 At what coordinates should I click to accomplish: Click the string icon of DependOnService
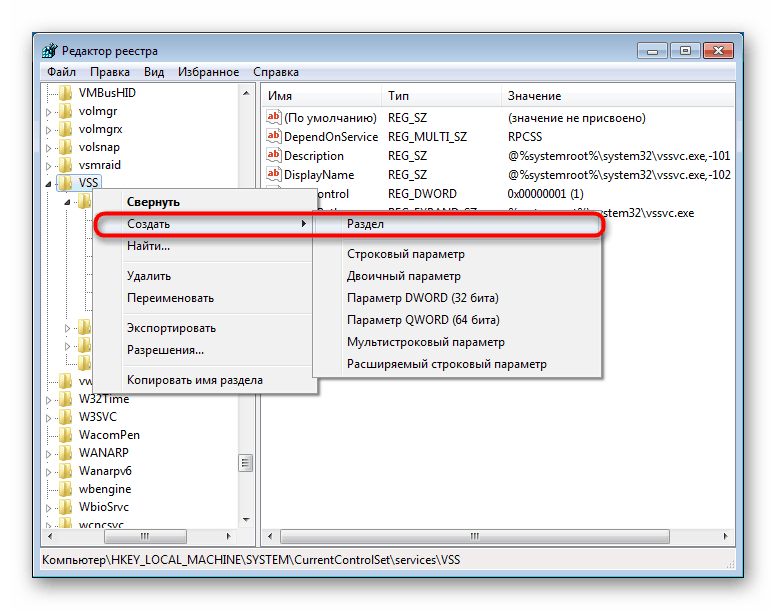pos(273,136)
